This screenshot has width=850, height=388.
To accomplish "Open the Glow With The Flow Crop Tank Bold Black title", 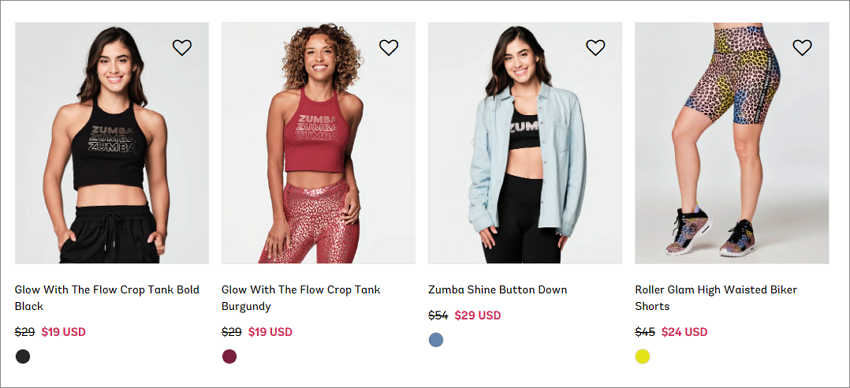I will [x=107, y=298].
